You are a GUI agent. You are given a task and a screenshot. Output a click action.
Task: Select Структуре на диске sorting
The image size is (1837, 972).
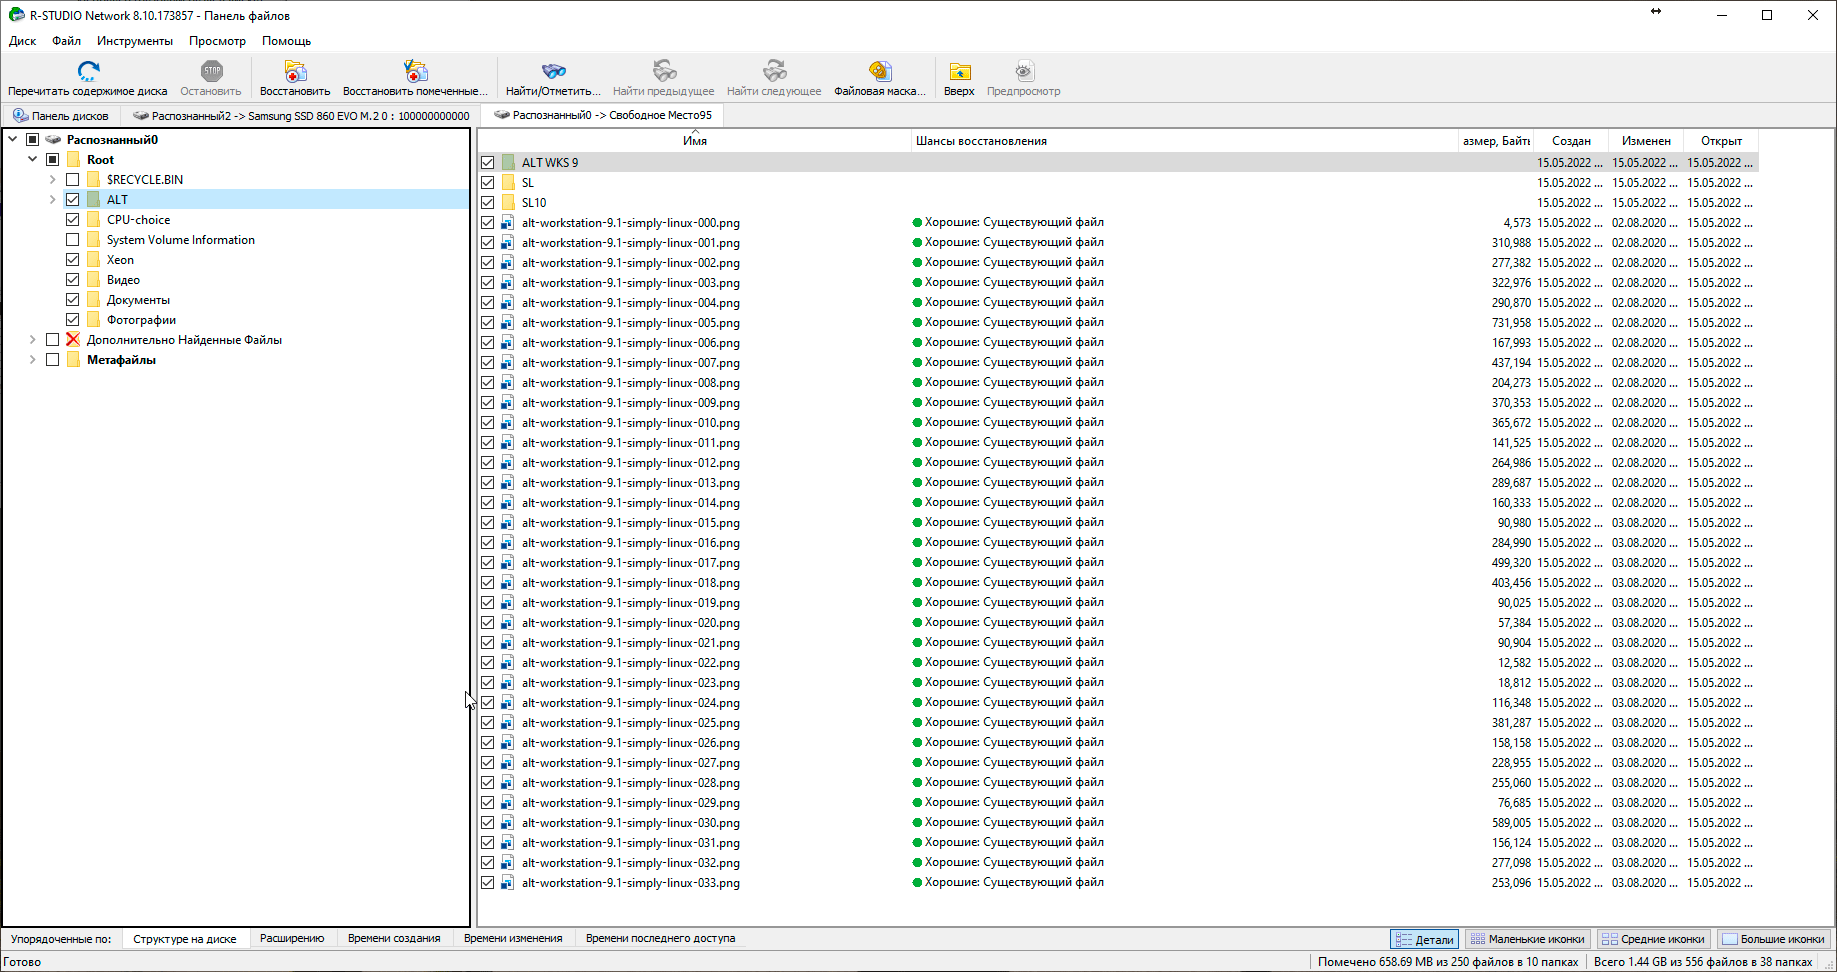(185, 939)
